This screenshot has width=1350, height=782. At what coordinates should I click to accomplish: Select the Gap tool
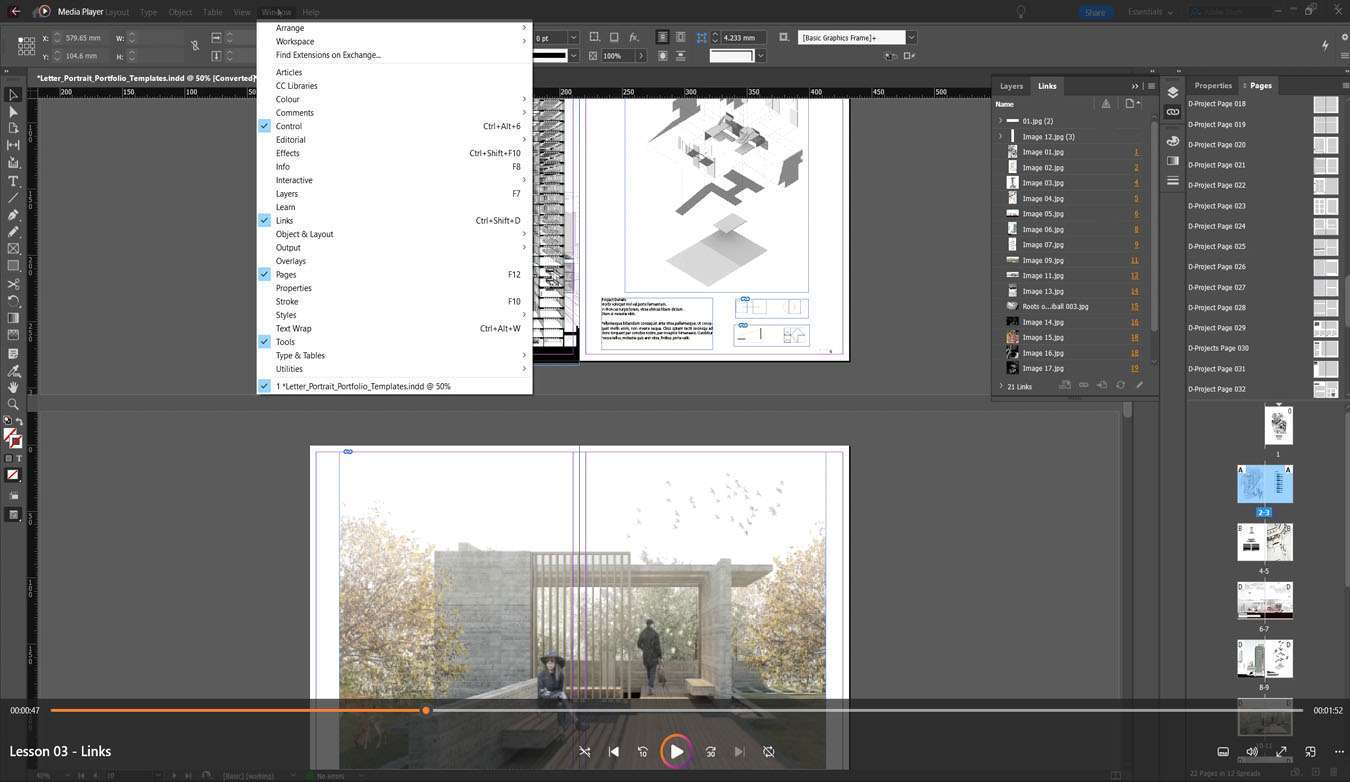pyautogui.click(x=13, y=145)
